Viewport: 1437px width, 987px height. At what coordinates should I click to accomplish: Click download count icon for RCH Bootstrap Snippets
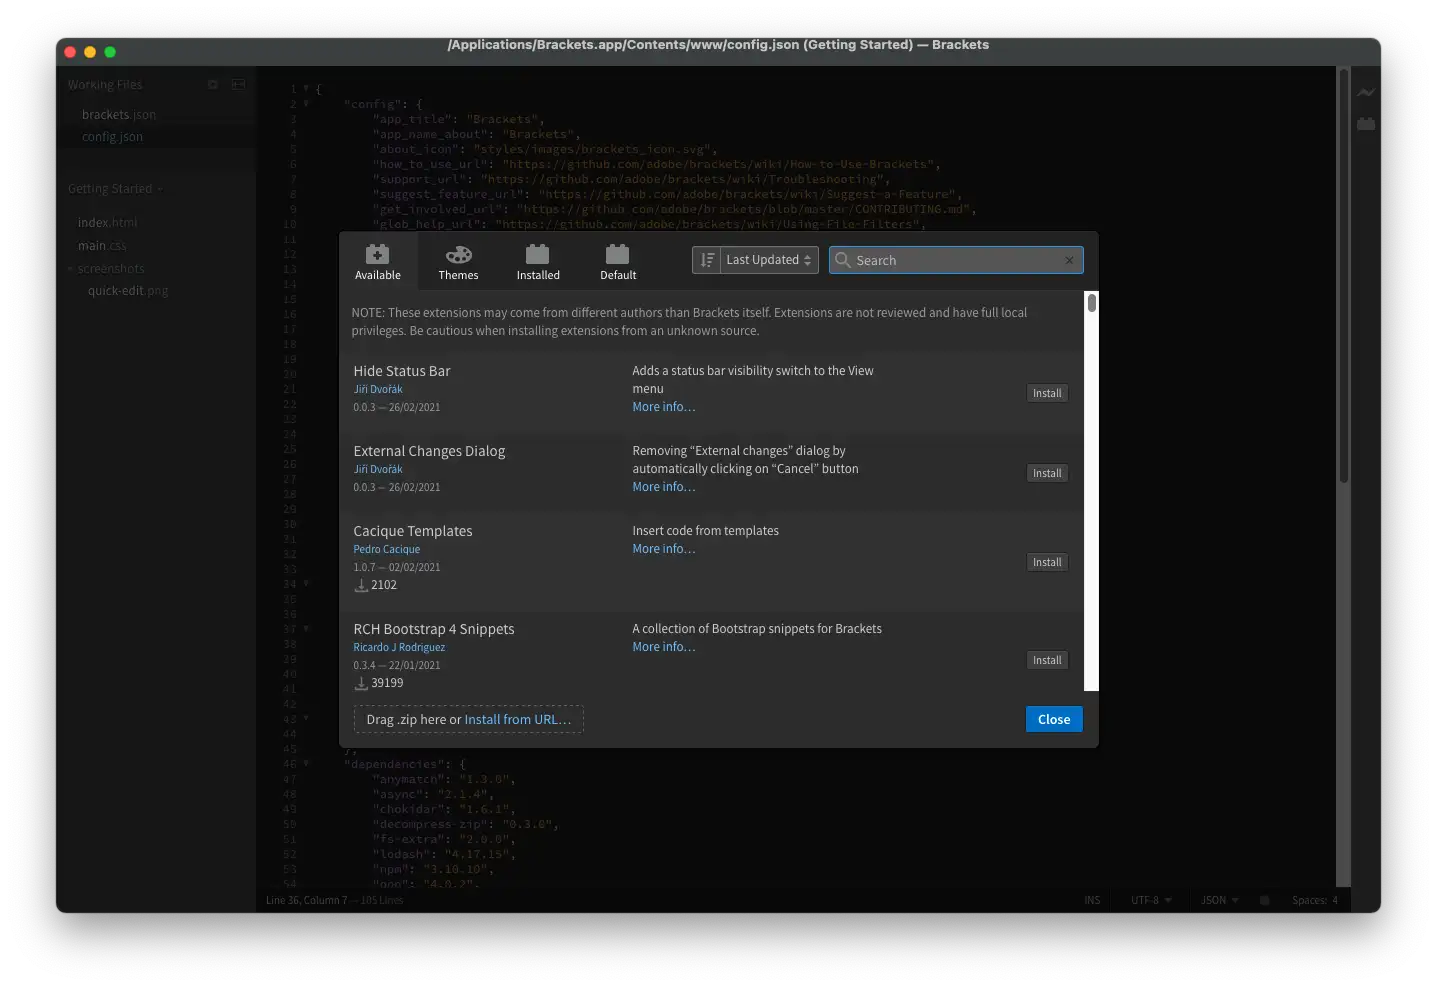[x=361, y=684]
